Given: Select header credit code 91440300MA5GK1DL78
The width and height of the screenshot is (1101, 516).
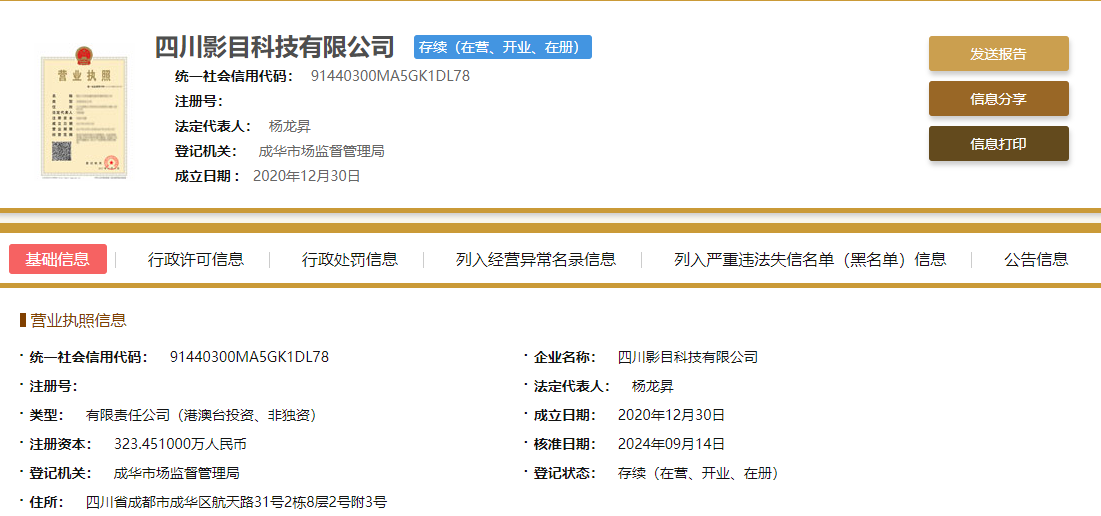Looking at the screenshot, I should [x=390, y=77].
